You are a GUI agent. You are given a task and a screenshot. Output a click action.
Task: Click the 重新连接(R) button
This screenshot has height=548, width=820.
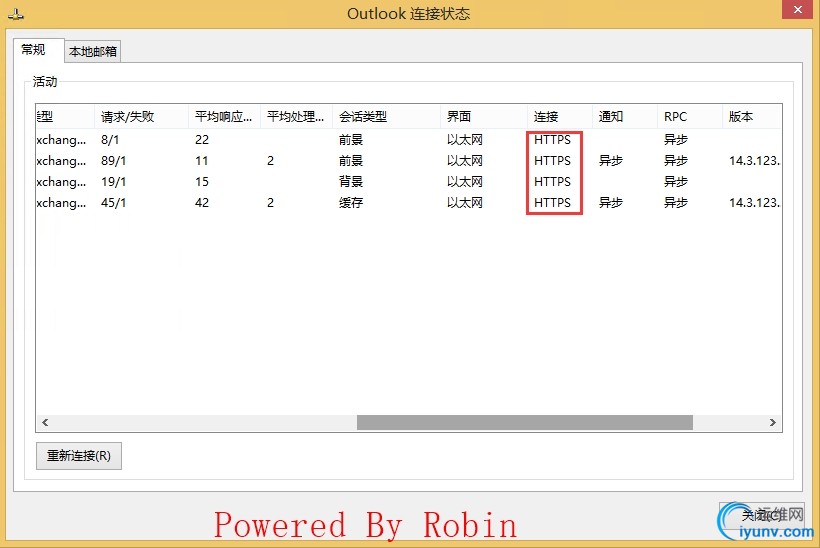[79, 455]
